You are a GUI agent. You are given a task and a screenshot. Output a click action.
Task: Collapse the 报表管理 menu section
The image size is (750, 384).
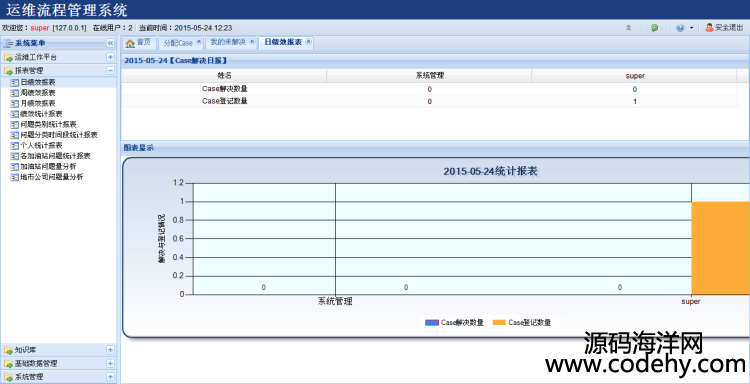tap(110, 70)
